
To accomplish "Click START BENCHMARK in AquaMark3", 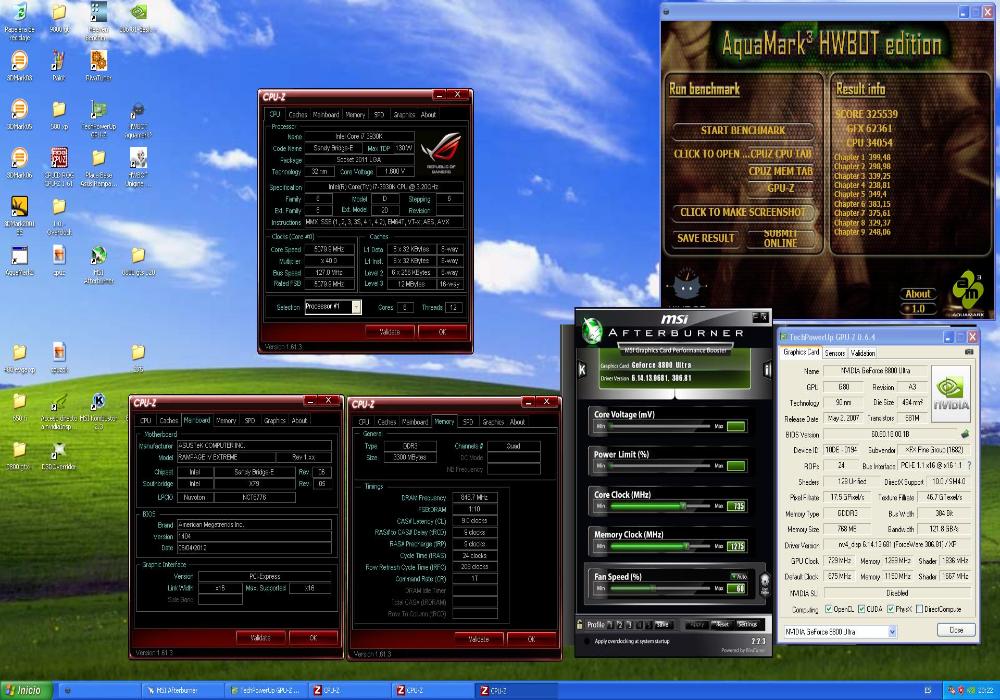I will (743, 130).
